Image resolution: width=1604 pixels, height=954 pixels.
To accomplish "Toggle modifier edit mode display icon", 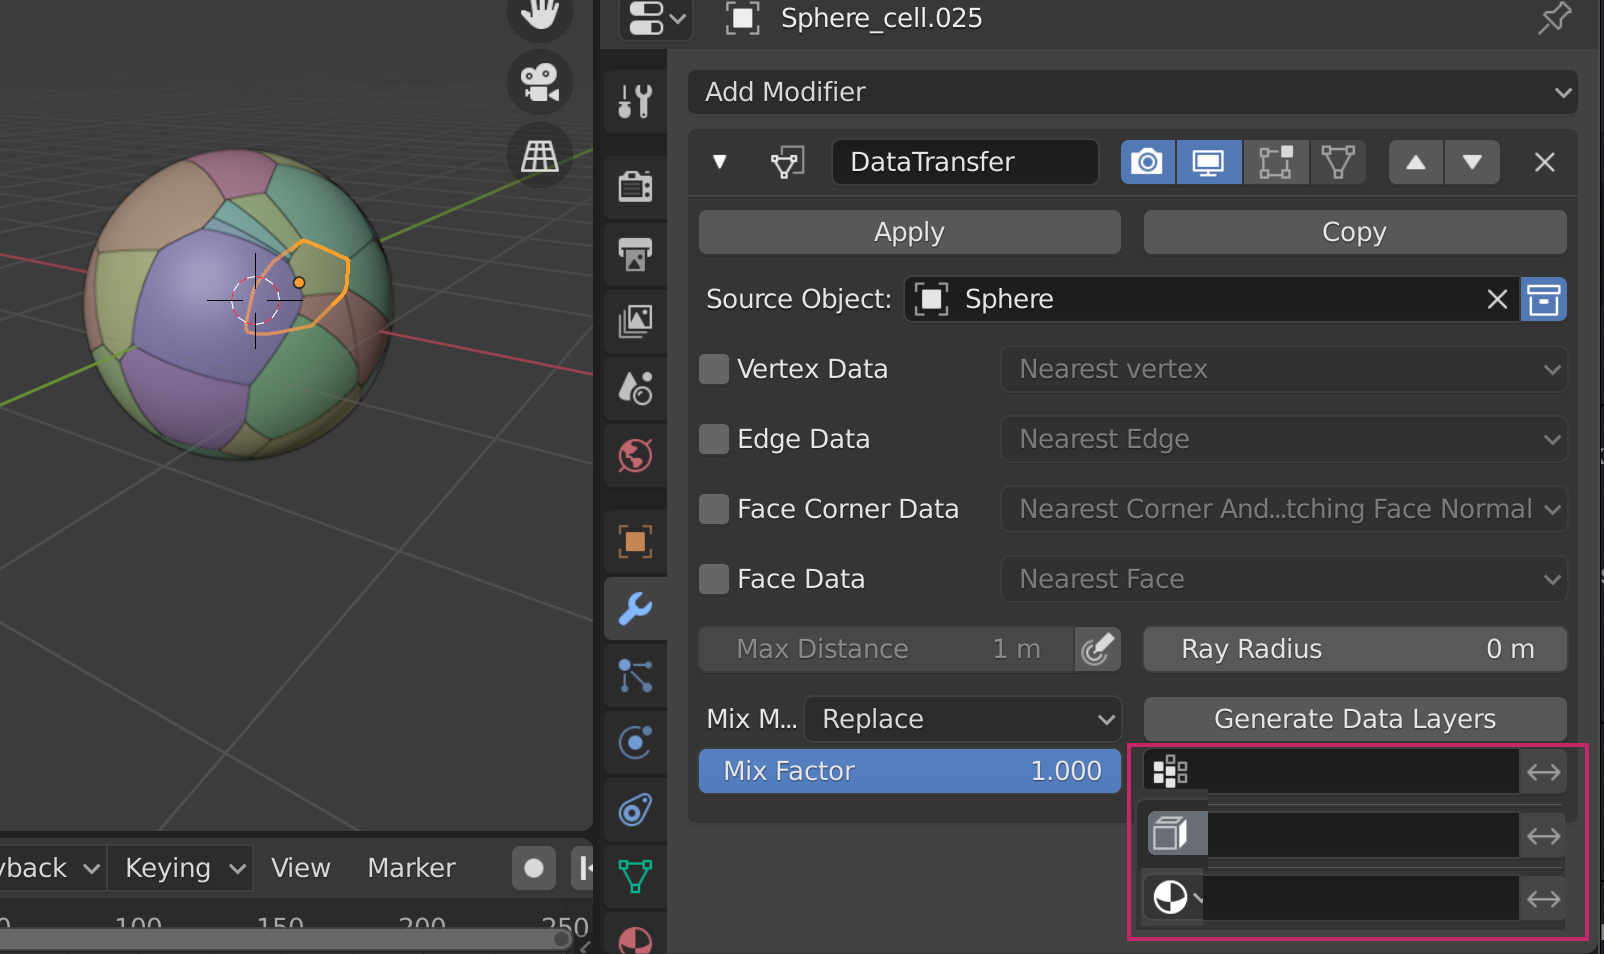I will click(x=1275, y=162).
